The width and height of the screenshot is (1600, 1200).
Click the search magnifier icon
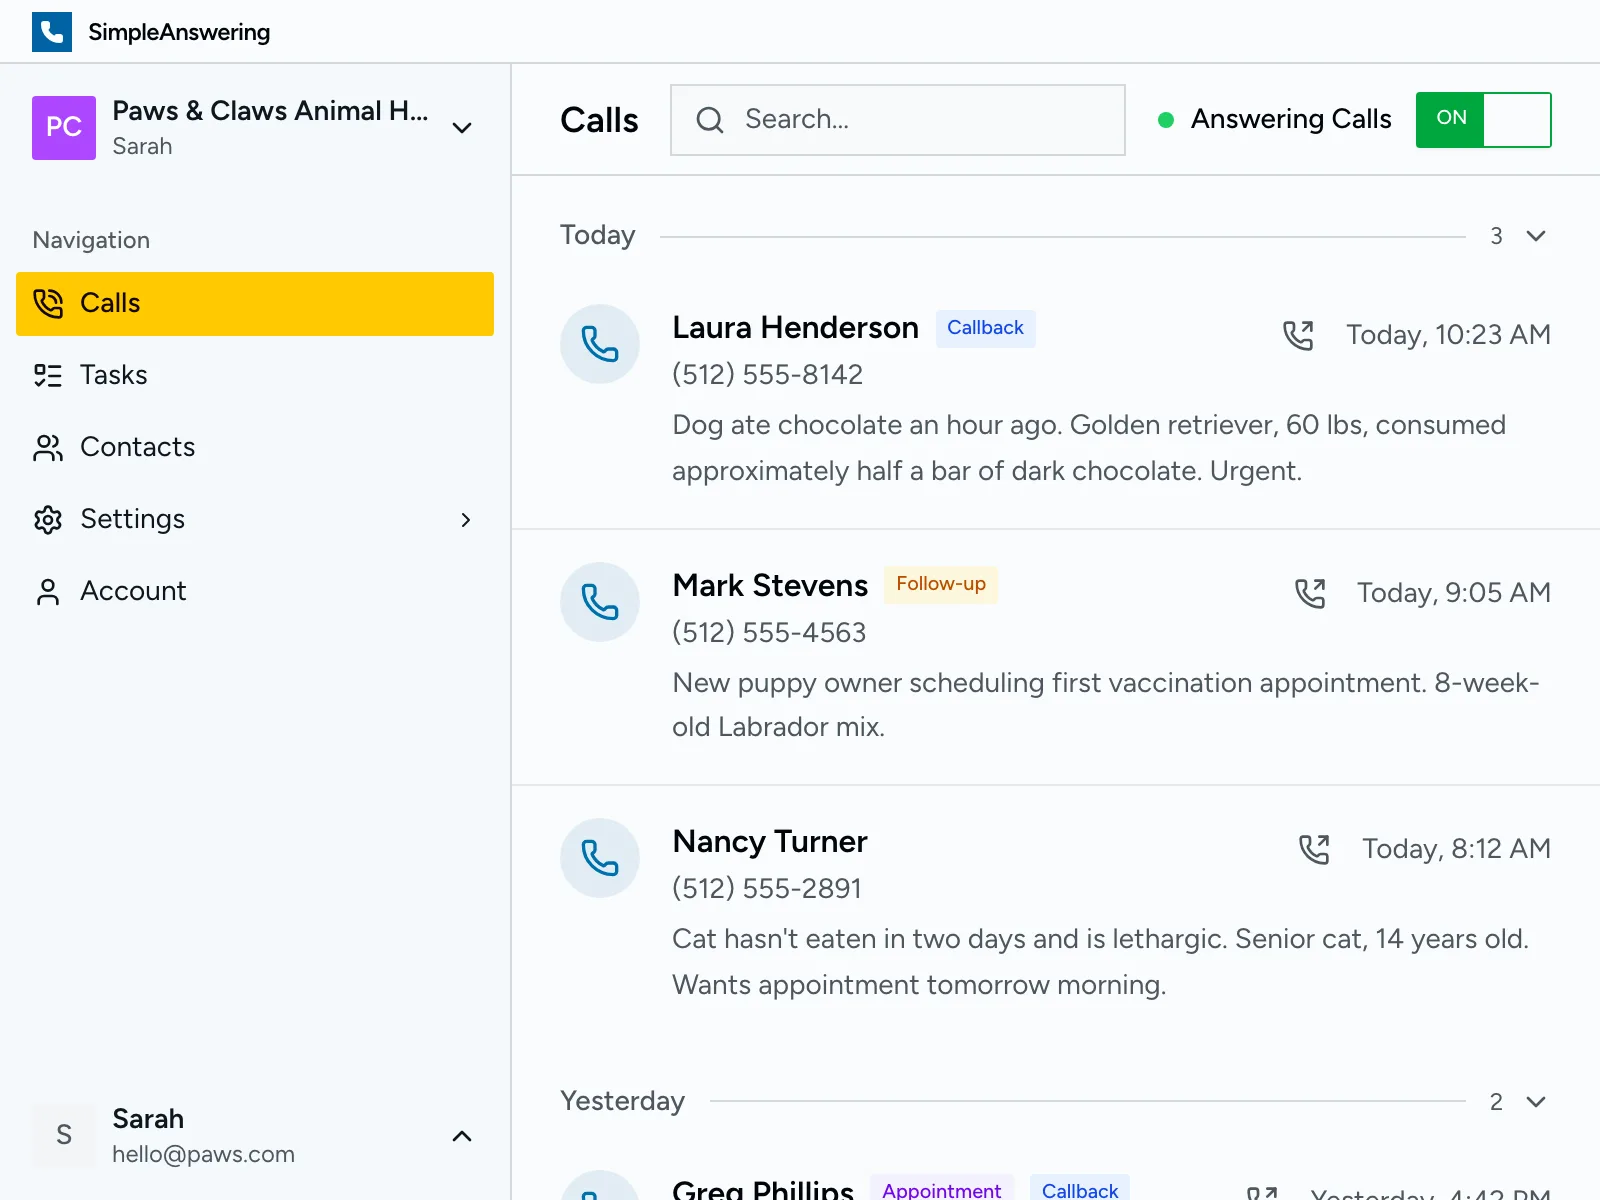[710, 120]
